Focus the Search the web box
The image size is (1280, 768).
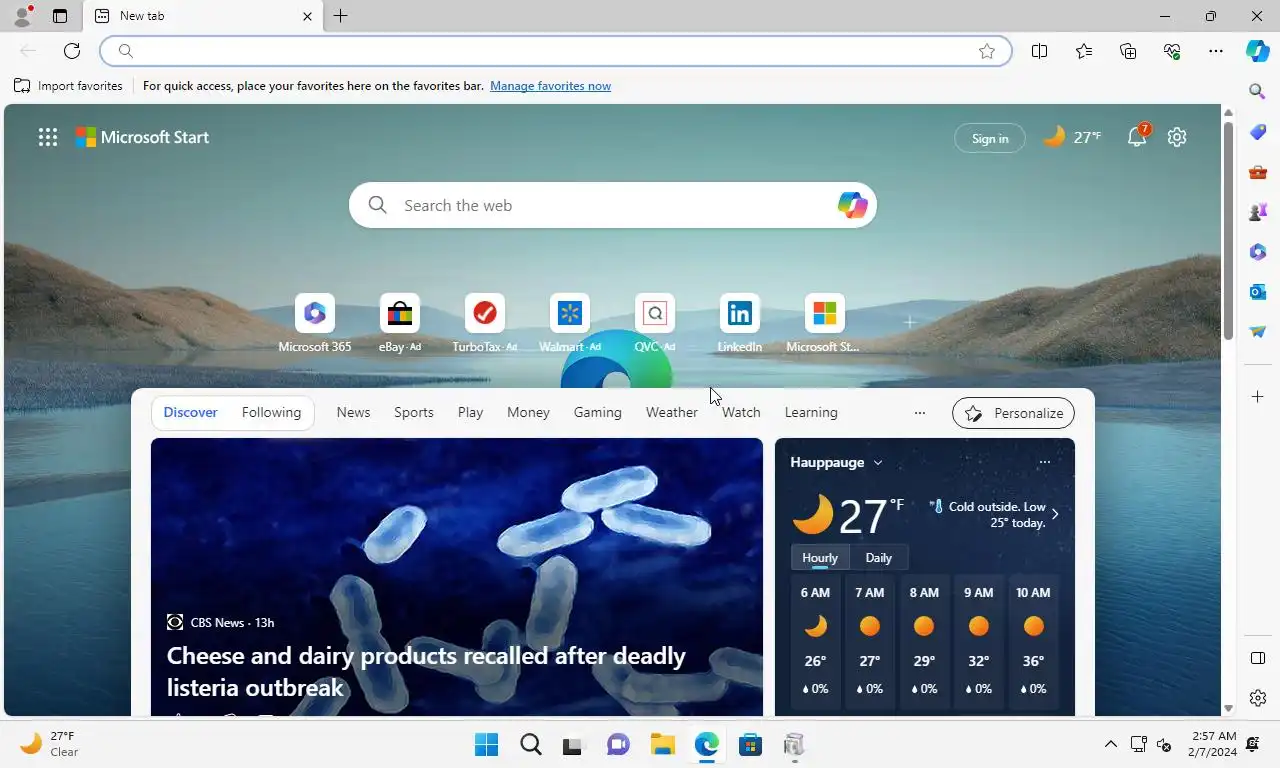point(612,205)
